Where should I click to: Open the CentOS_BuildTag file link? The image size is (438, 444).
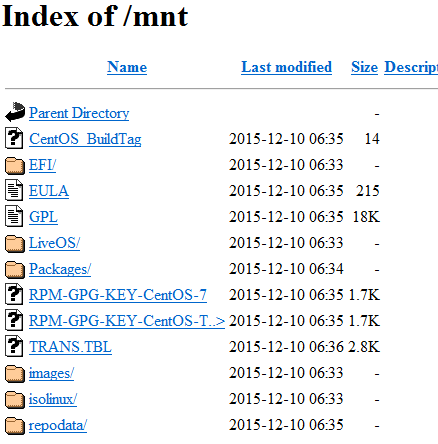85,139
